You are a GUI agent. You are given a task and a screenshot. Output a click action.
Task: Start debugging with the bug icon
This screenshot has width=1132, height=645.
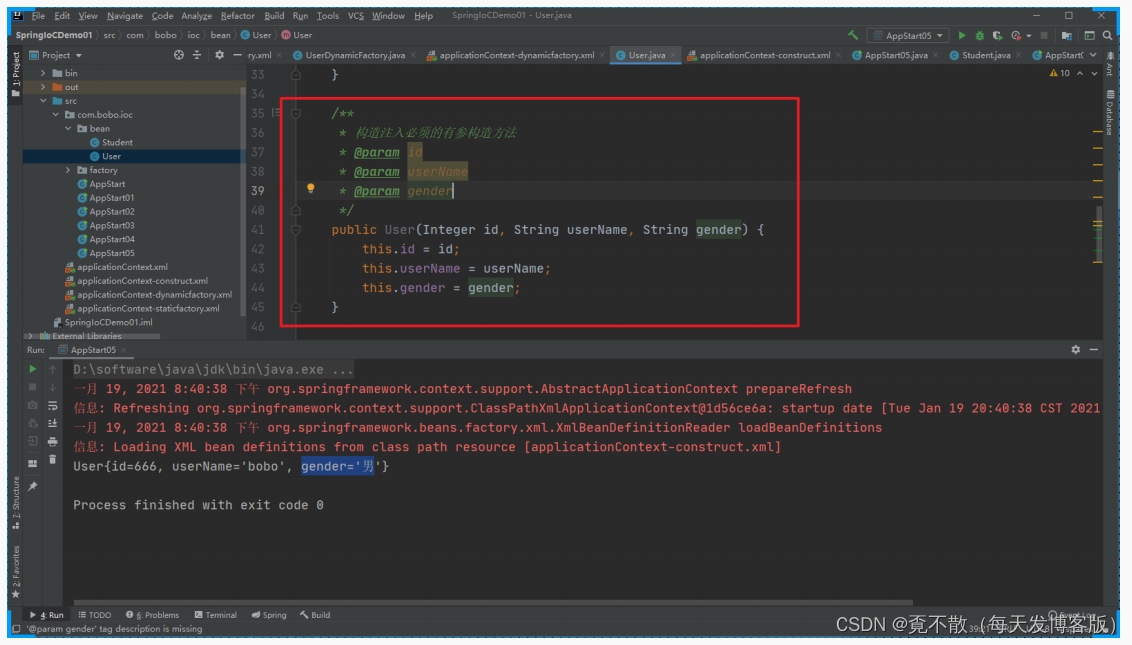(x=980, y=35)
